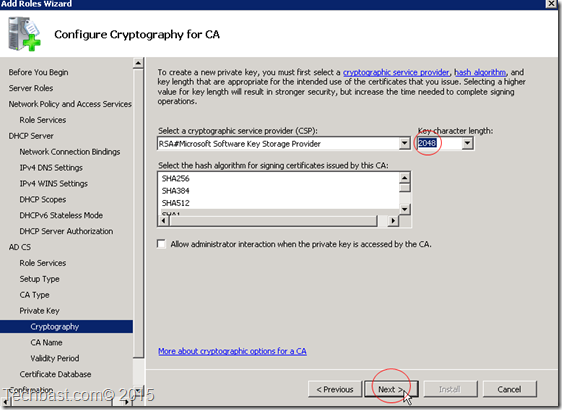
Task: Click hash list scroll right arrow
Action: pyautogui.click(x=393, y=221)
